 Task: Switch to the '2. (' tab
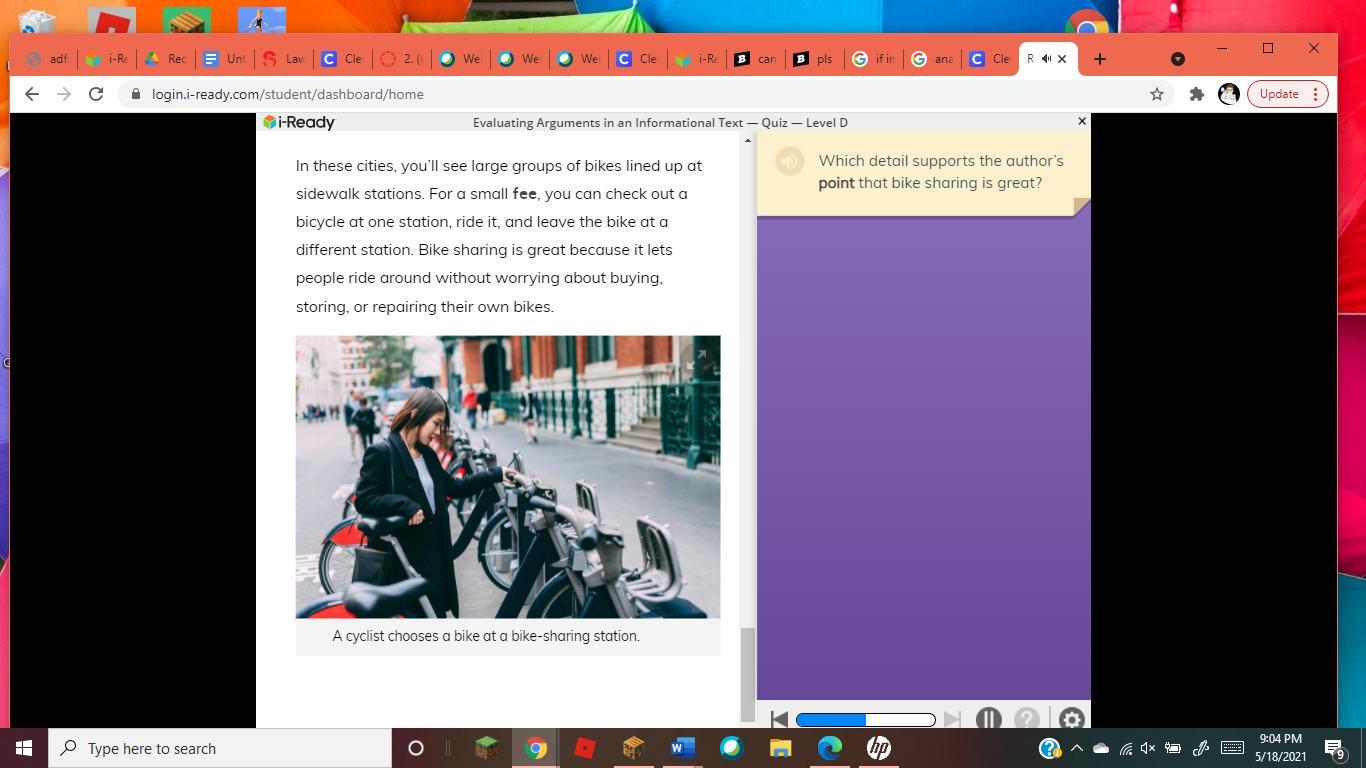pos(402,59)
